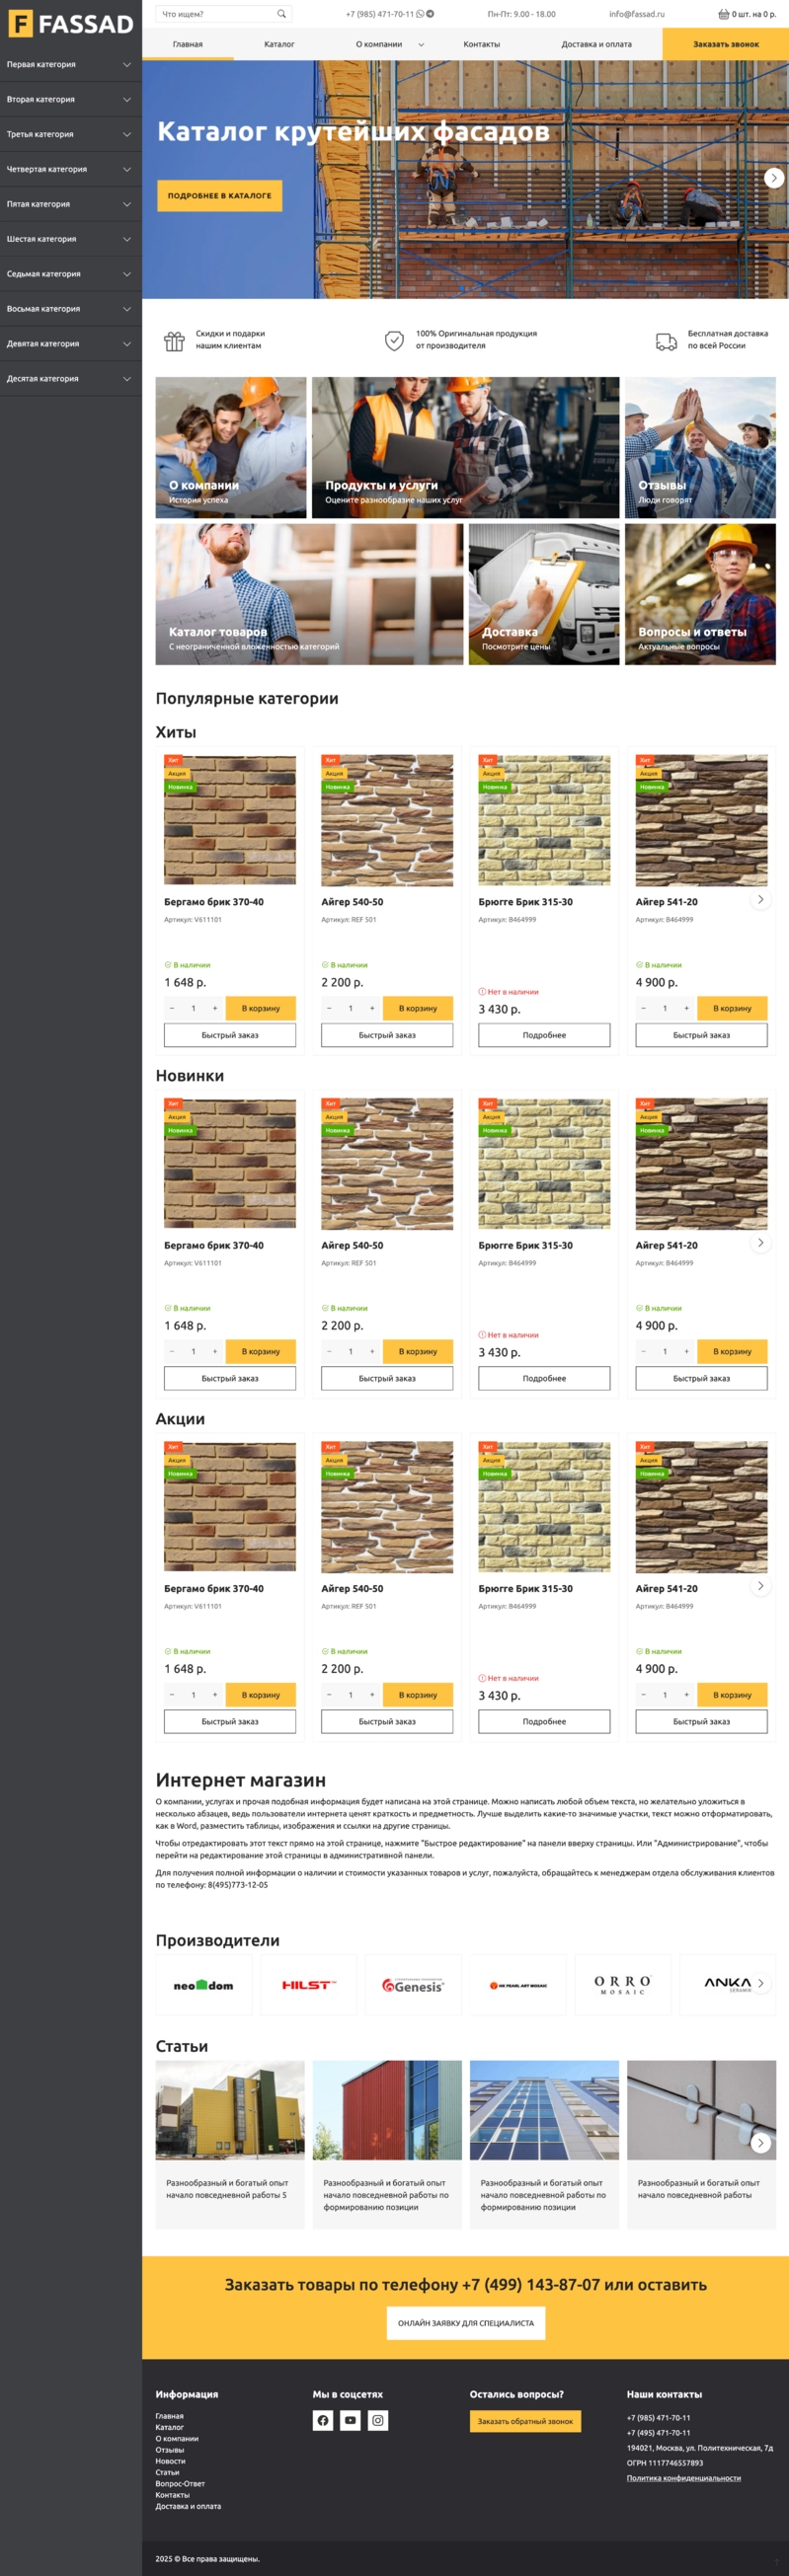Click WhatsApp icon next to phone number
Image resolution: width=789 pixels, height=2576 pixels.
(x=420, y=14)
